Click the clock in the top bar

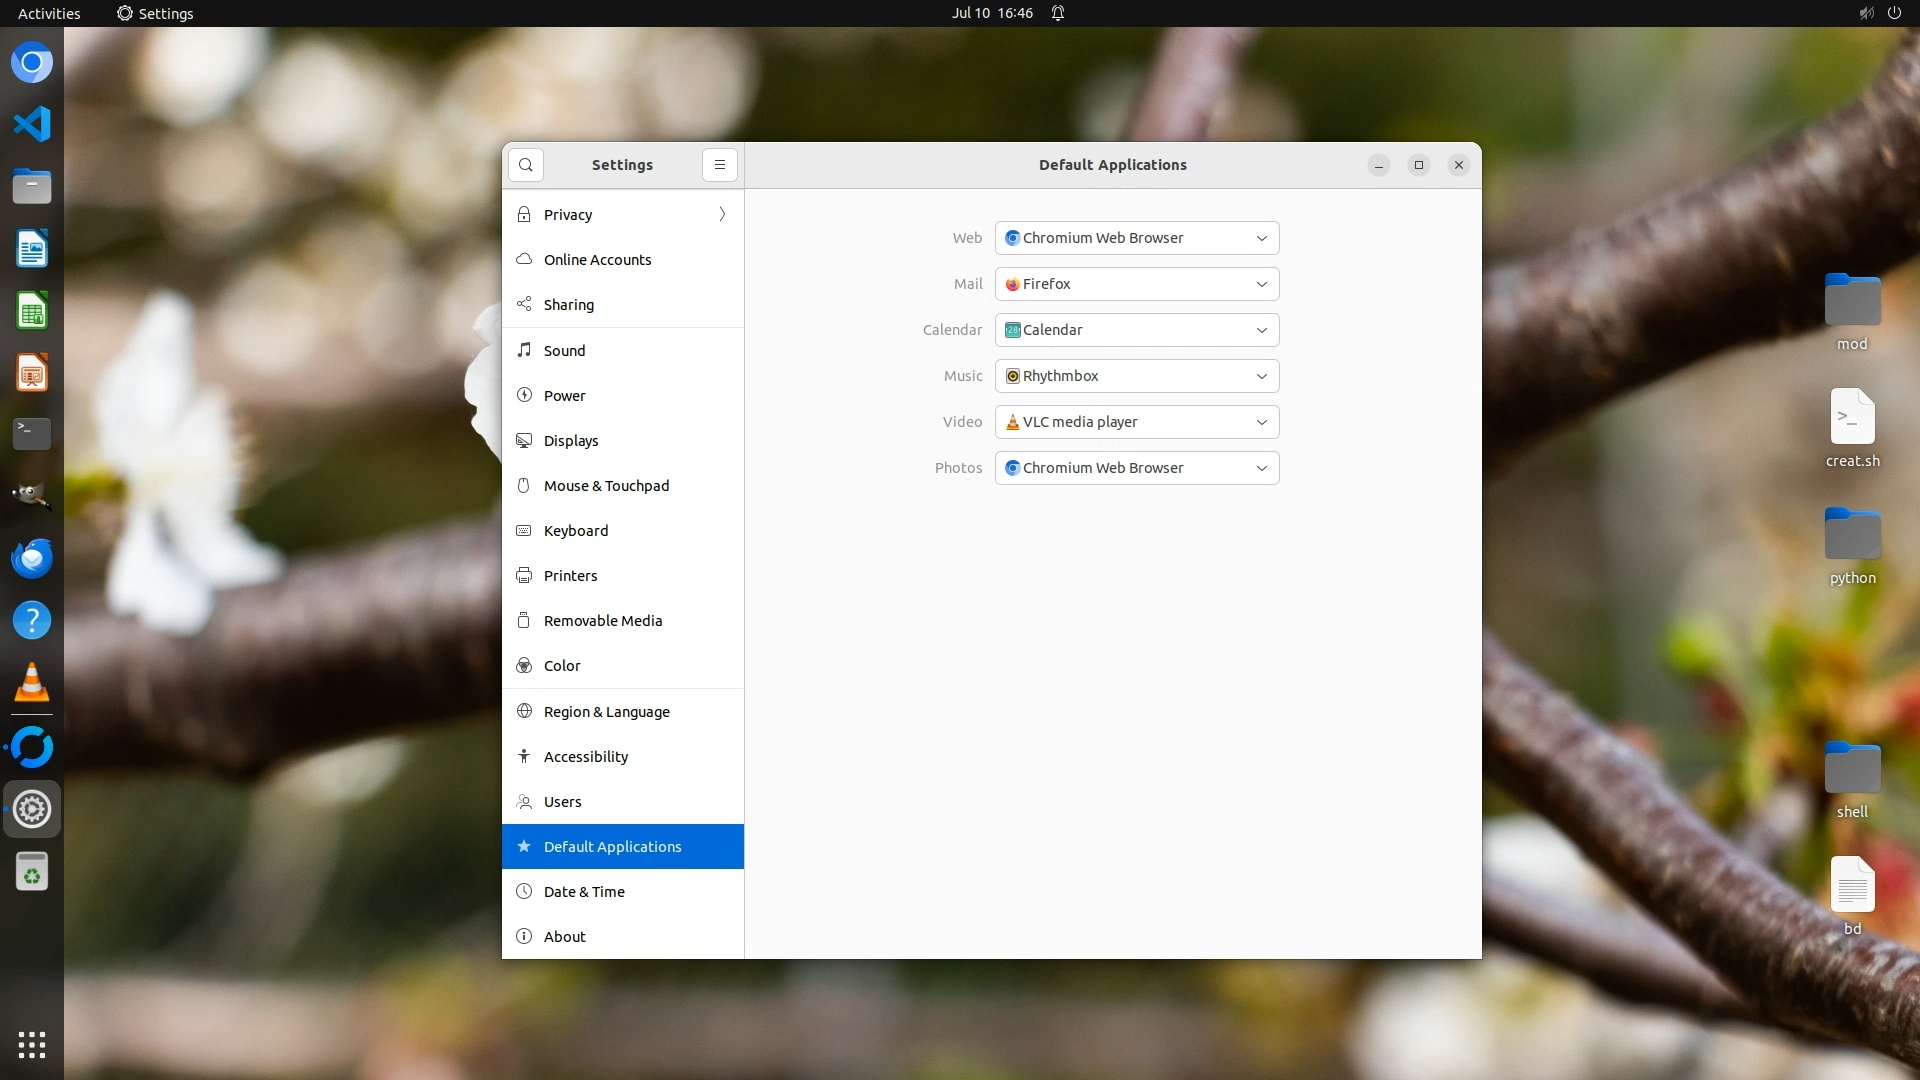click(x=992, y=13)
